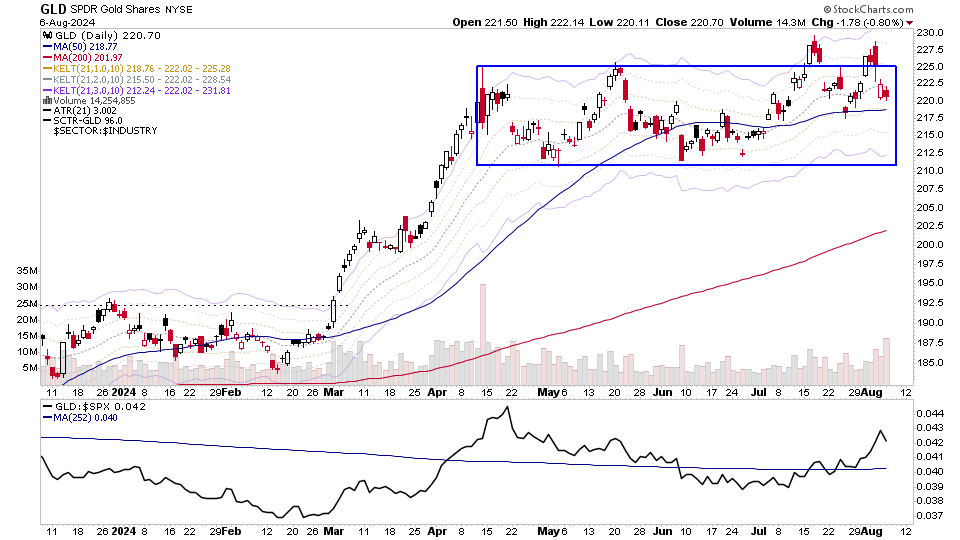960x540 pixels.
Task: Click the 15M volume axis label
Action: click(27, 336)
